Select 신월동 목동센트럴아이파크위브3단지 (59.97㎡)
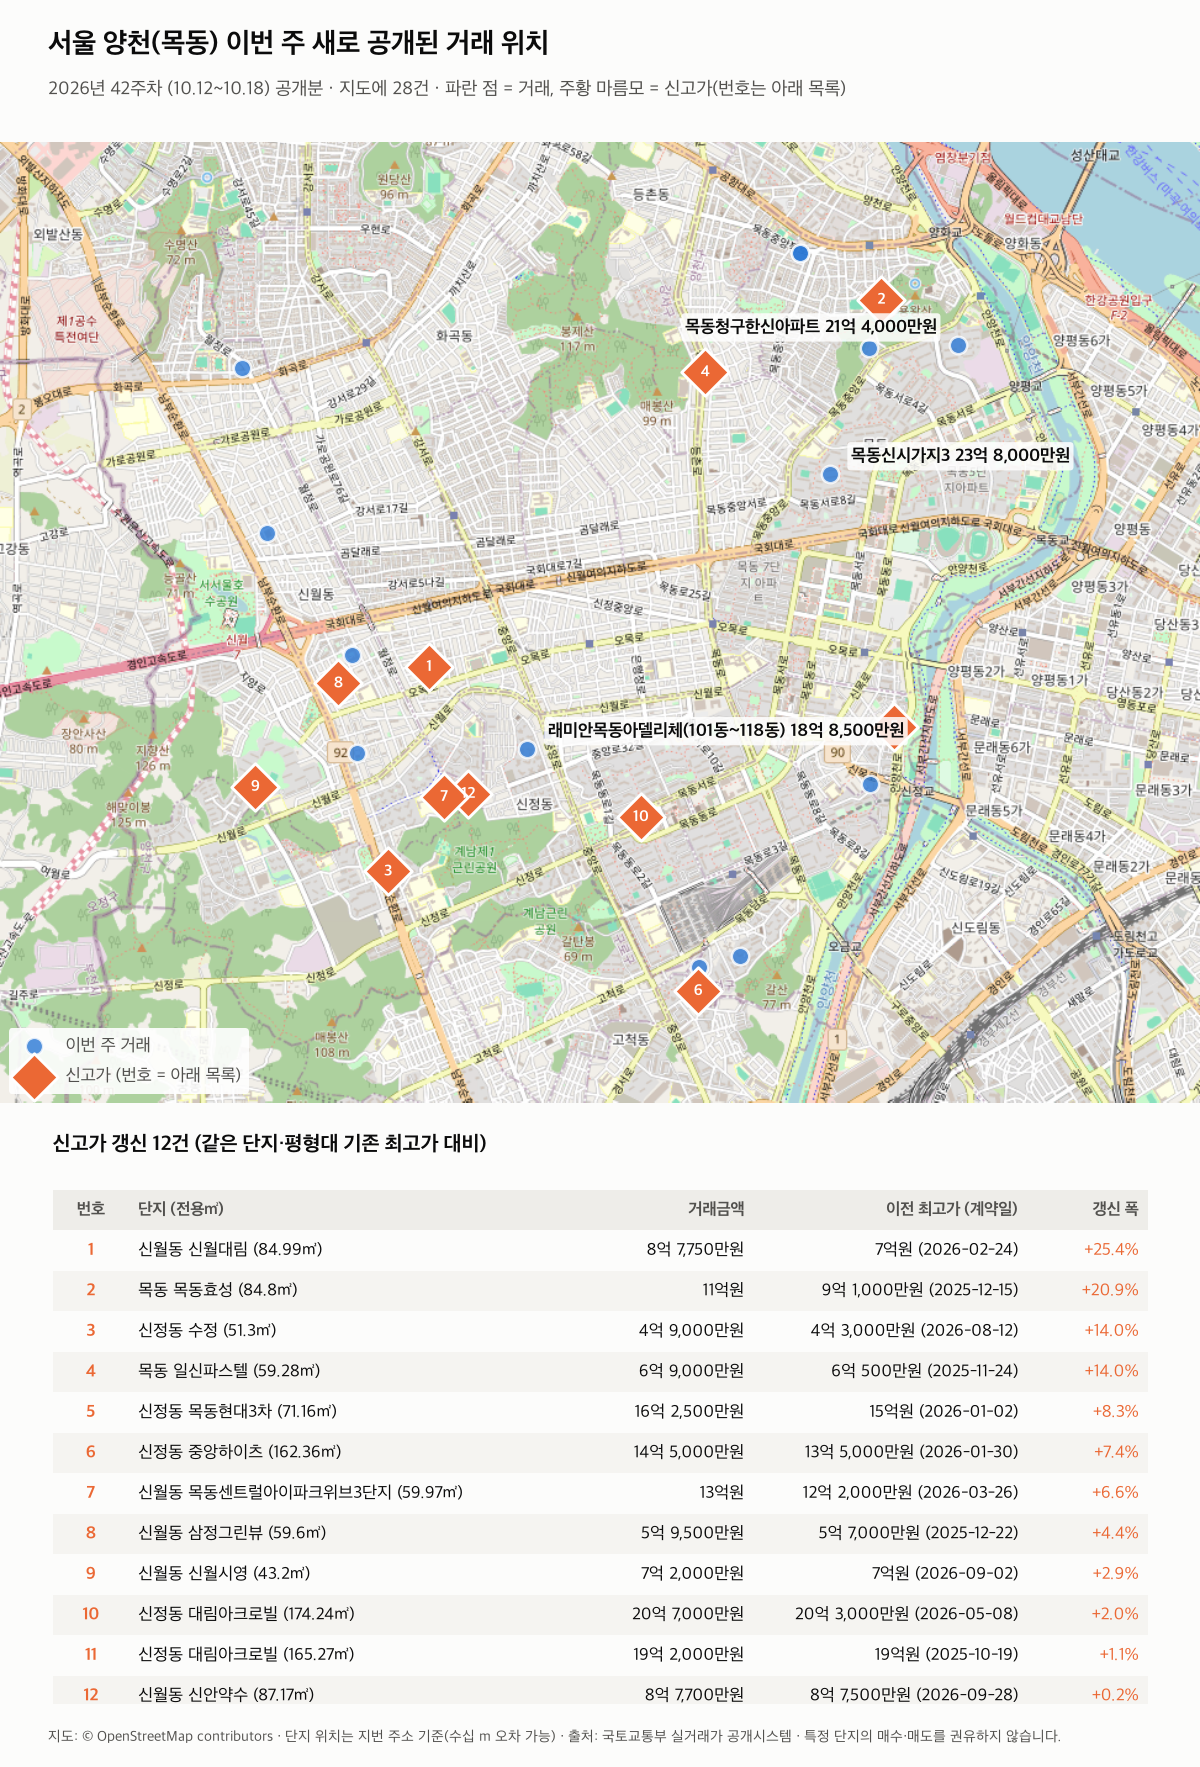Image resolution: width=1200 pixels, height=1767 pixels. pyautogui.click(x=301, y=1493)
